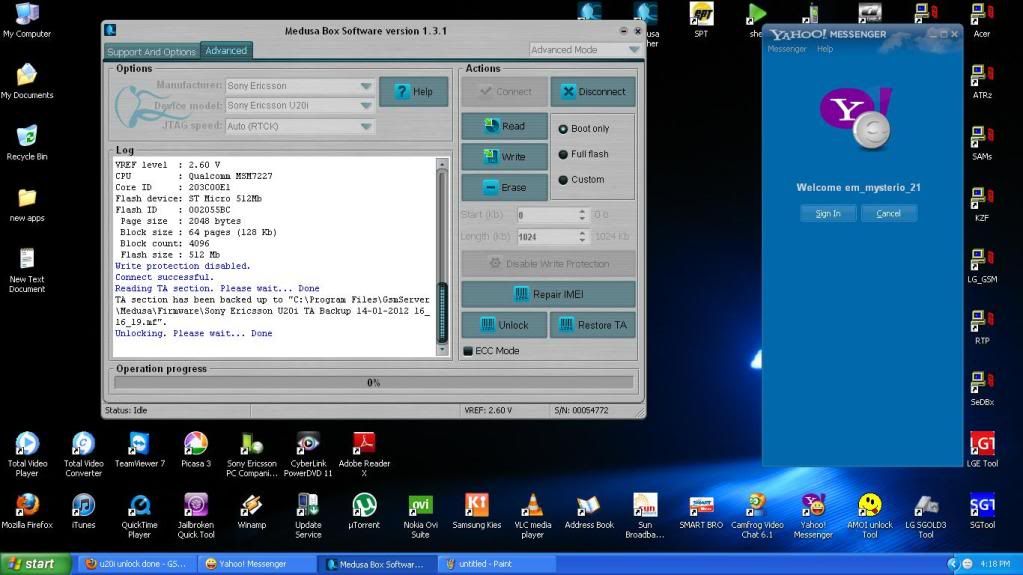1023x575 pixels.
Task: Click the Repair IMEI button
Action: pos(548,294)
